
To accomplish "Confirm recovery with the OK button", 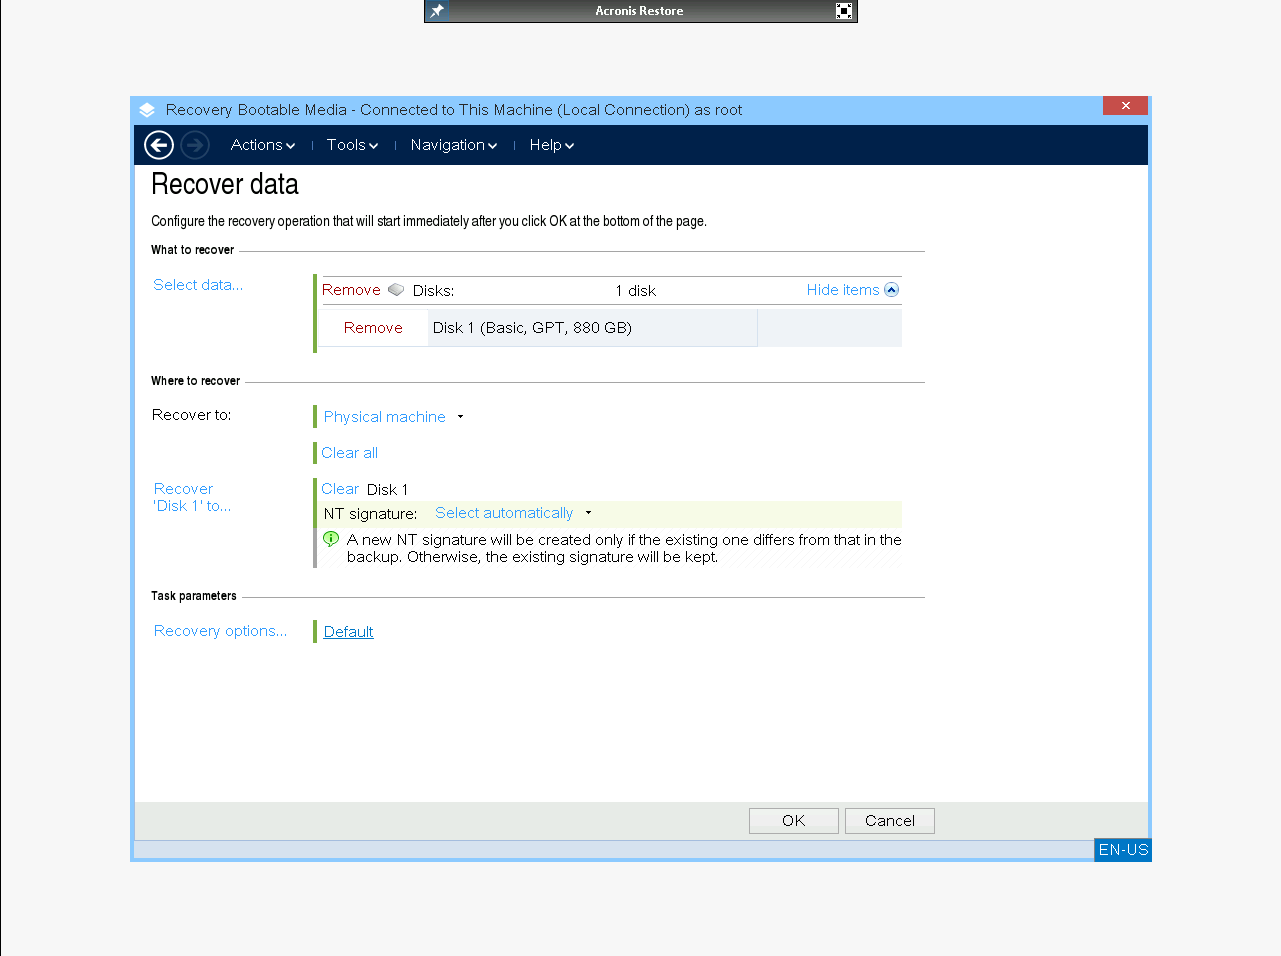I will click(794, 821).
